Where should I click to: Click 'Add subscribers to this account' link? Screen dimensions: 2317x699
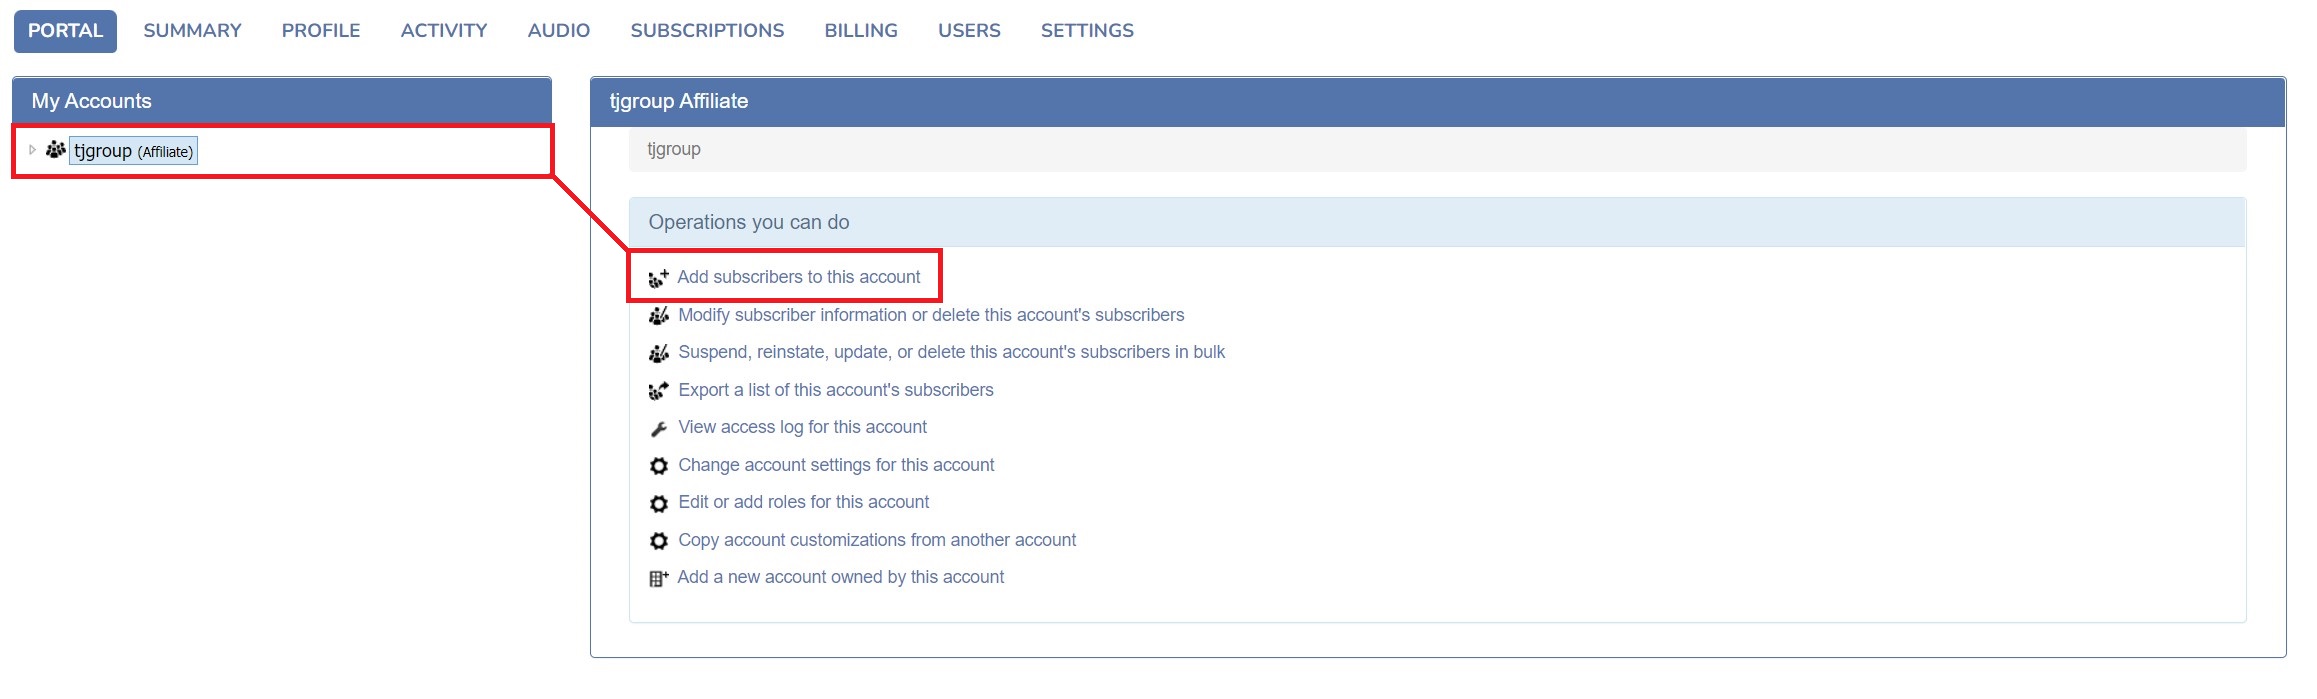(x=798, y=277)
